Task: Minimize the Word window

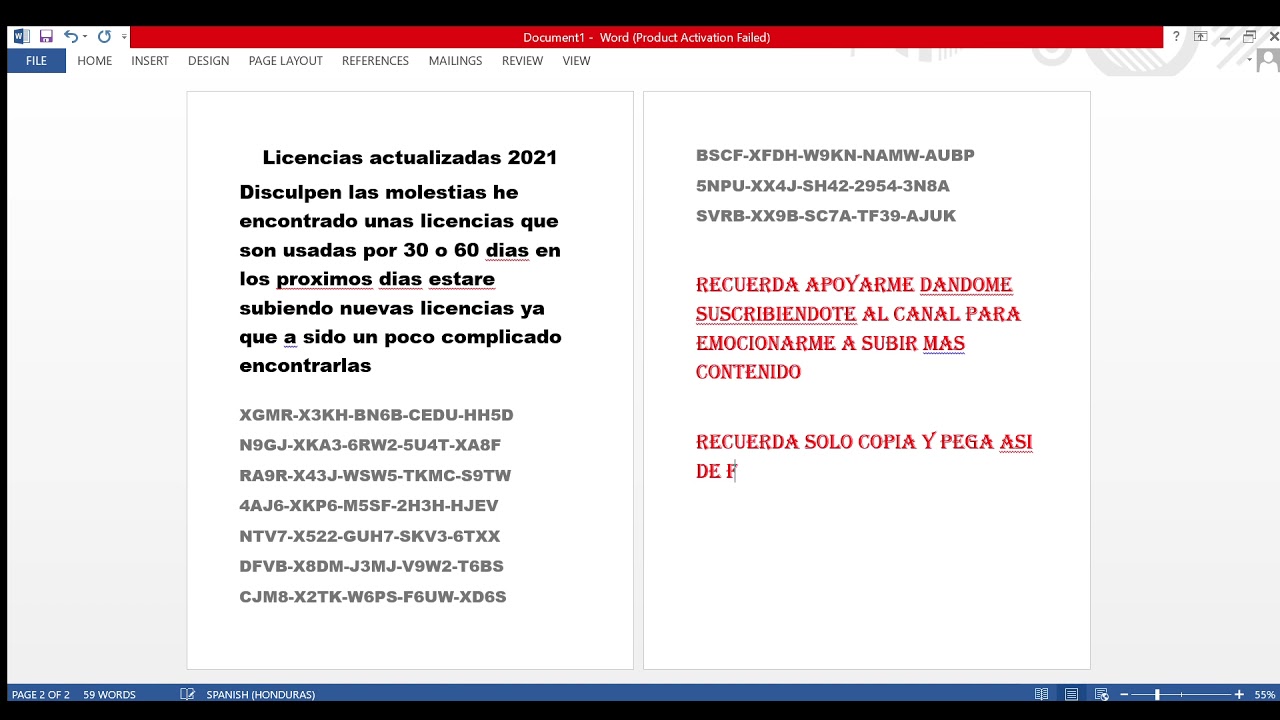Action: pyautogui.click(x=1225, y=37)
